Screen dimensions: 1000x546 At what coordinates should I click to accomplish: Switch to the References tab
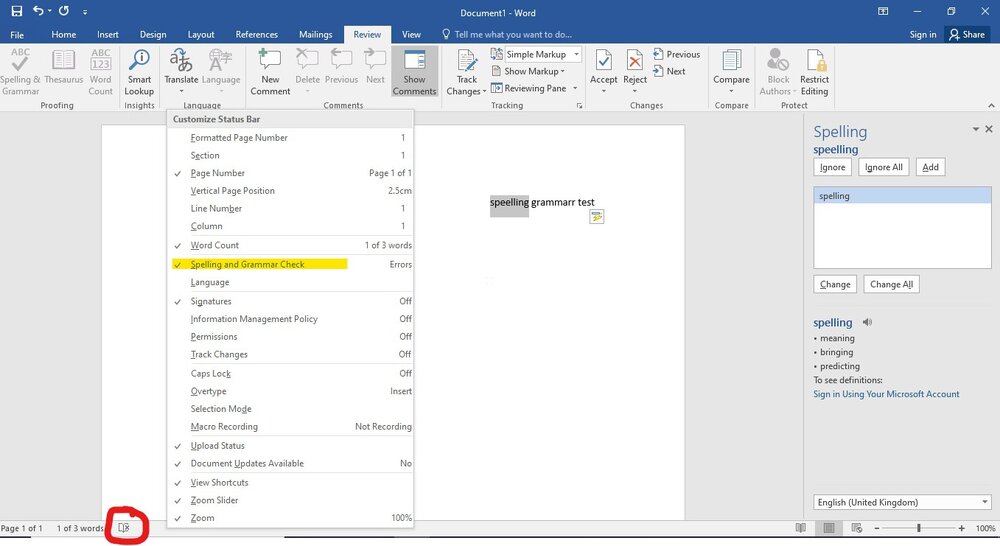tap(256, 34)
